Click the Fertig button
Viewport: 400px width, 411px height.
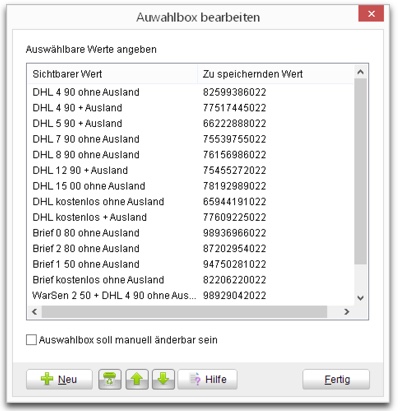(336, 379)
